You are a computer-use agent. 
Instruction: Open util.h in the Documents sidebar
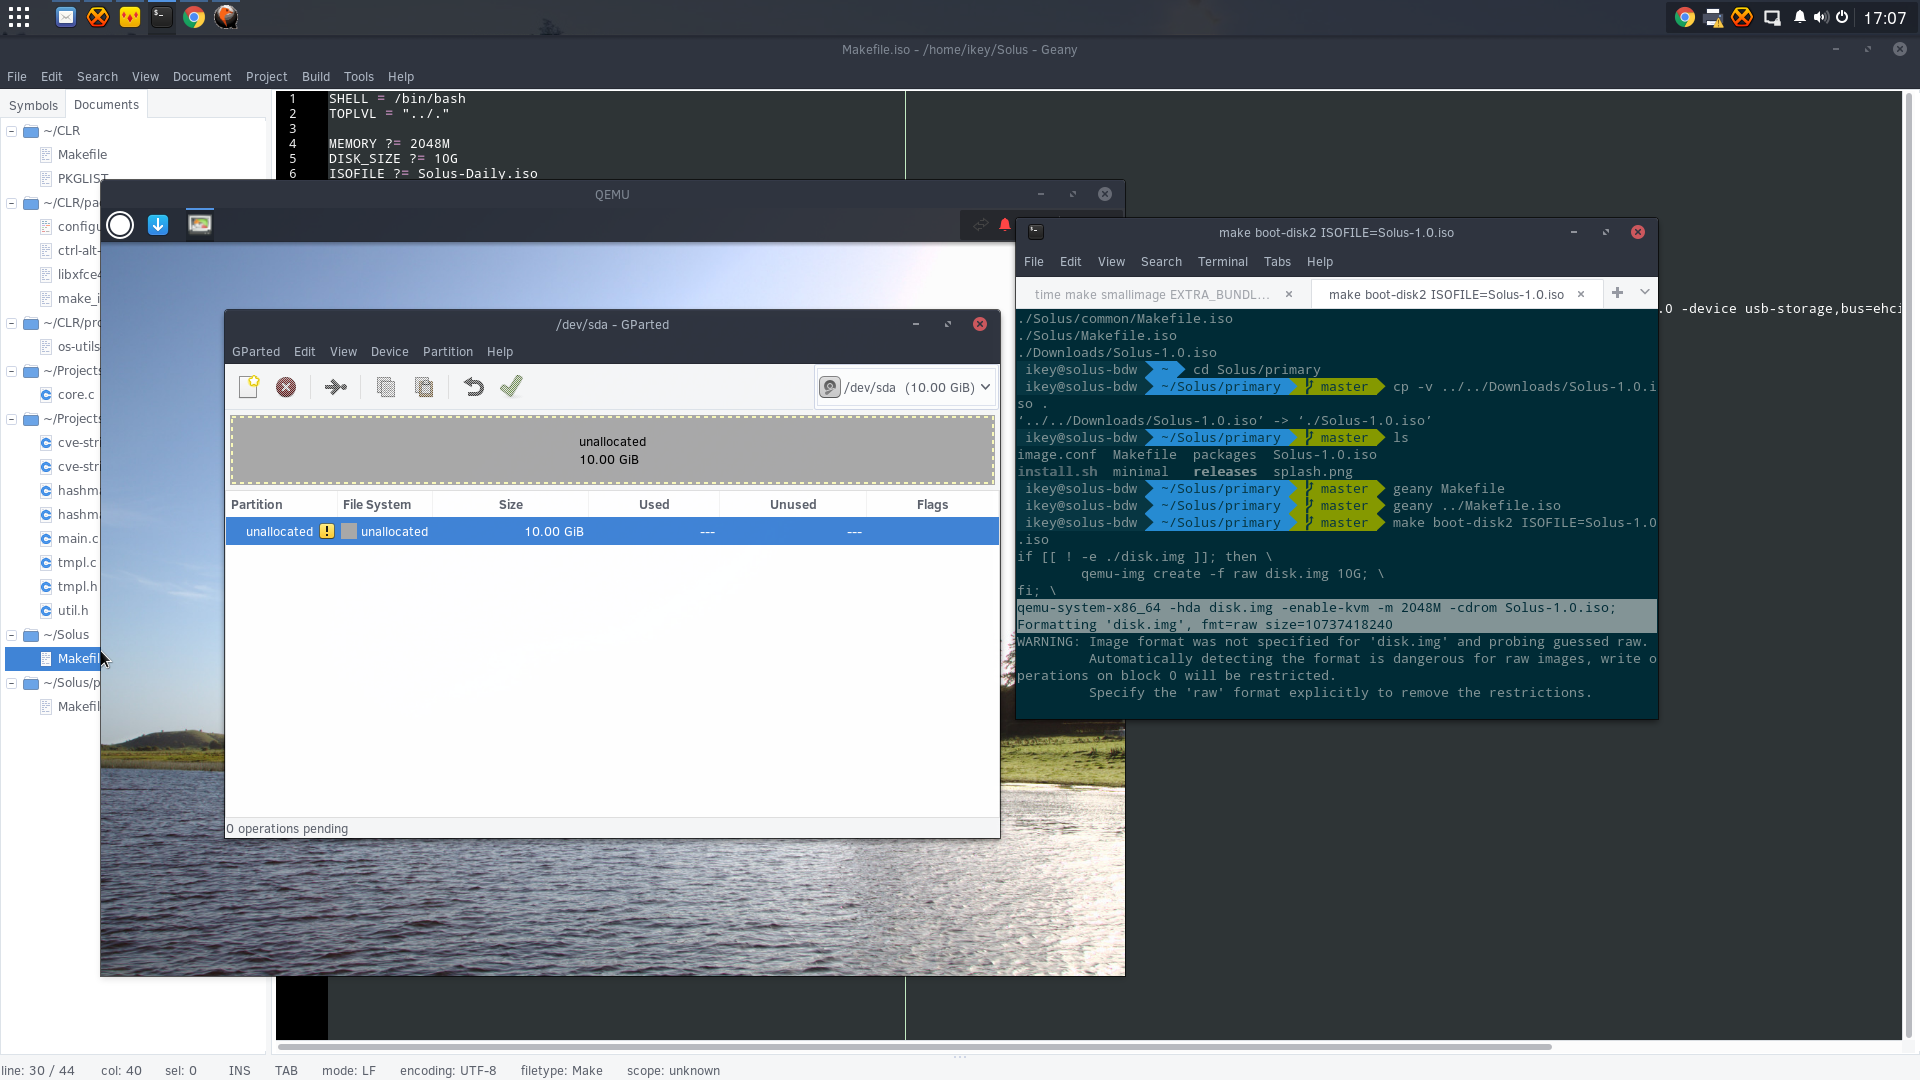pyautogui.click(x=73, y=611)
